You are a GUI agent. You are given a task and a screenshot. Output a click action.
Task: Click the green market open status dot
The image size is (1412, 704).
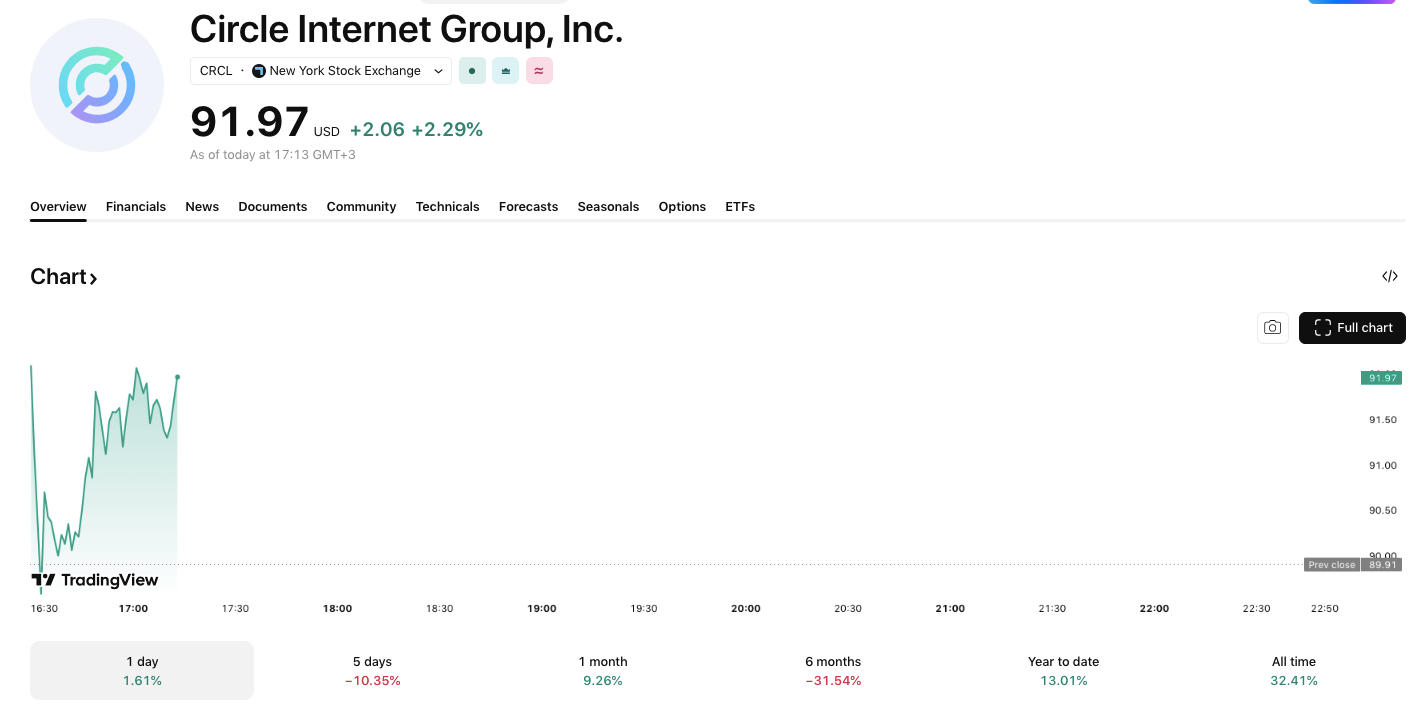(472, 71)
